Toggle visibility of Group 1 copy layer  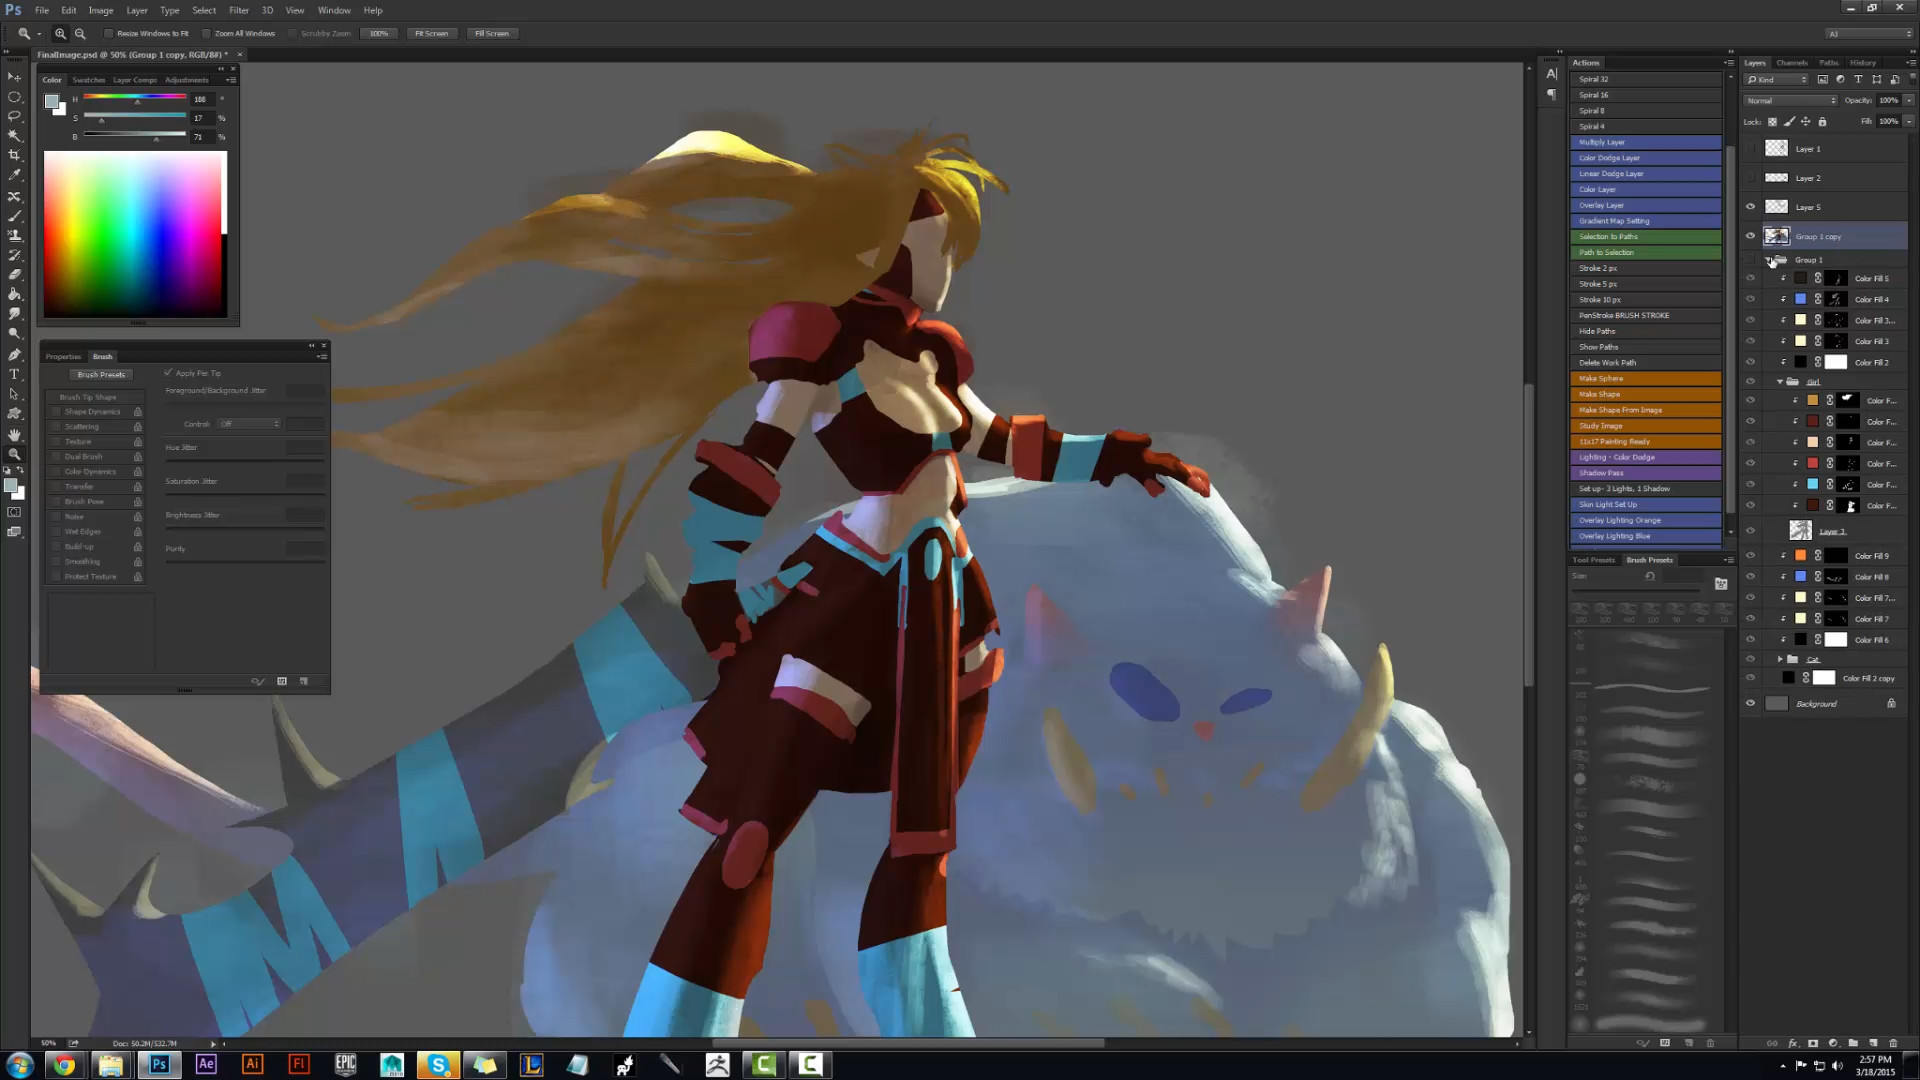coord(1750,237)
